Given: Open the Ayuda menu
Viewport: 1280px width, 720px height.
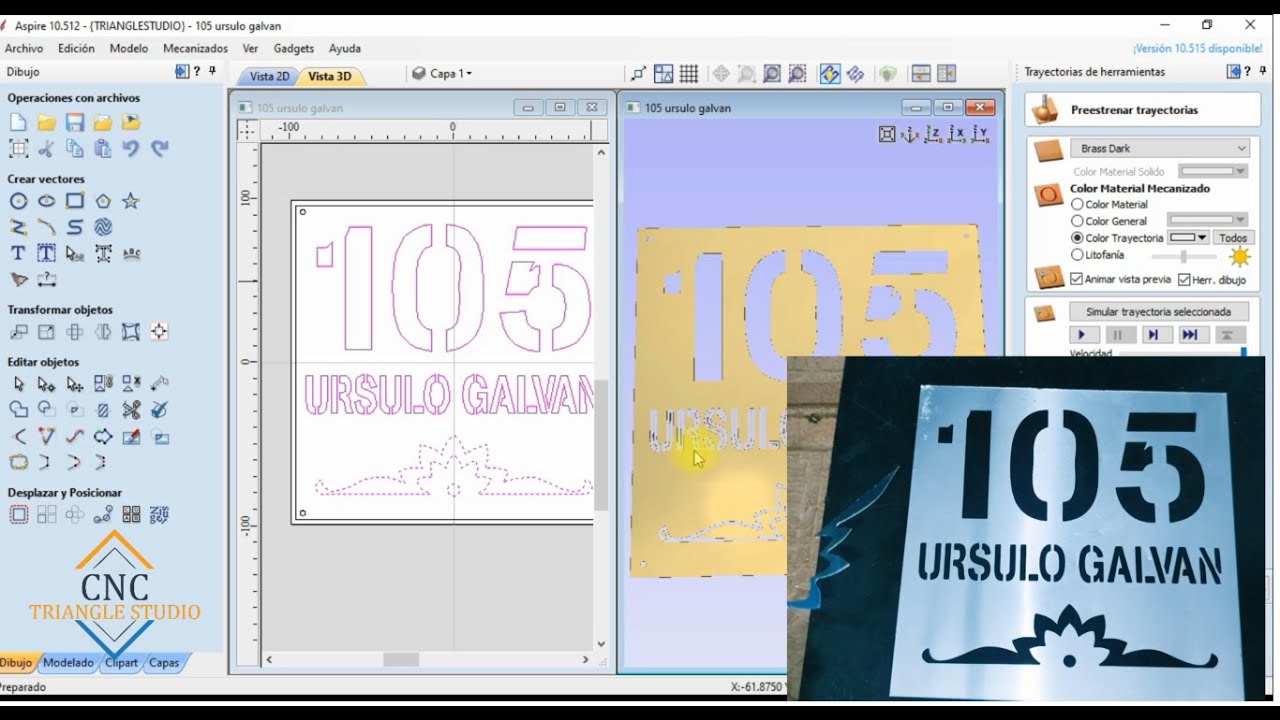Looking at the screenshot, I should point(345,48).
